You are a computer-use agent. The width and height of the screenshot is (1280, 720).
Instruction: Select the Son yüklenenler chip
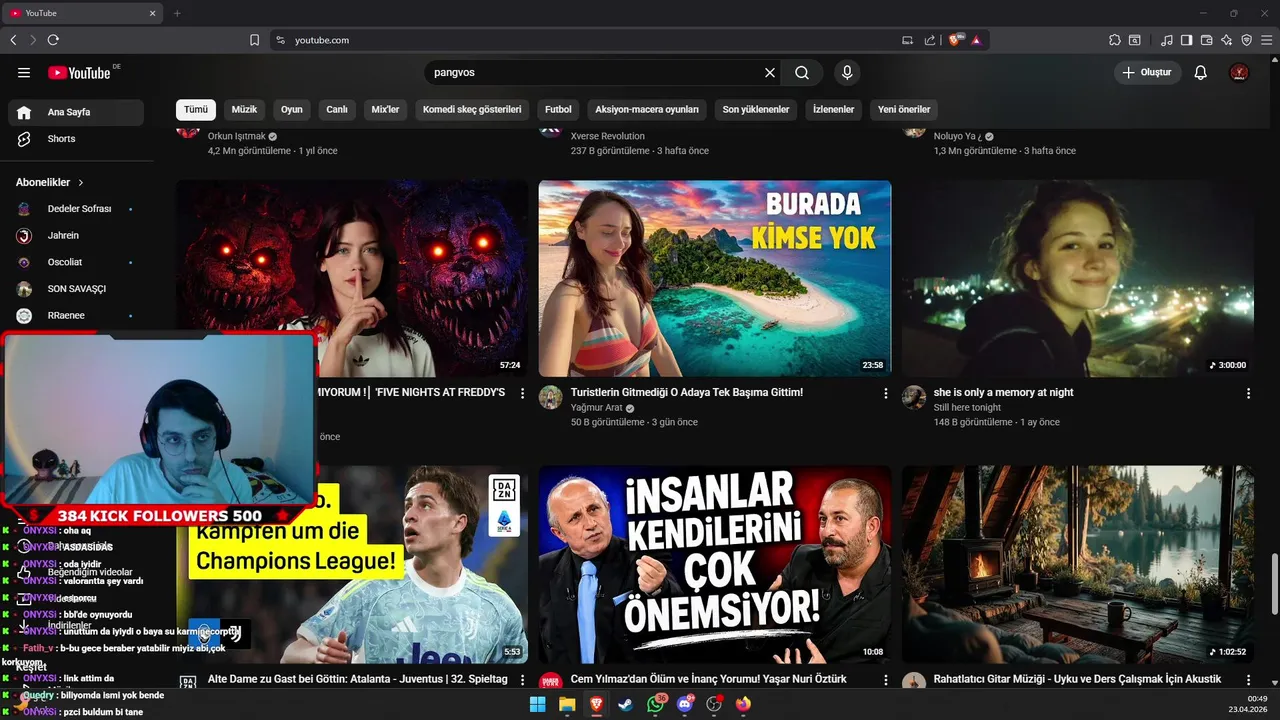point(756,109)
